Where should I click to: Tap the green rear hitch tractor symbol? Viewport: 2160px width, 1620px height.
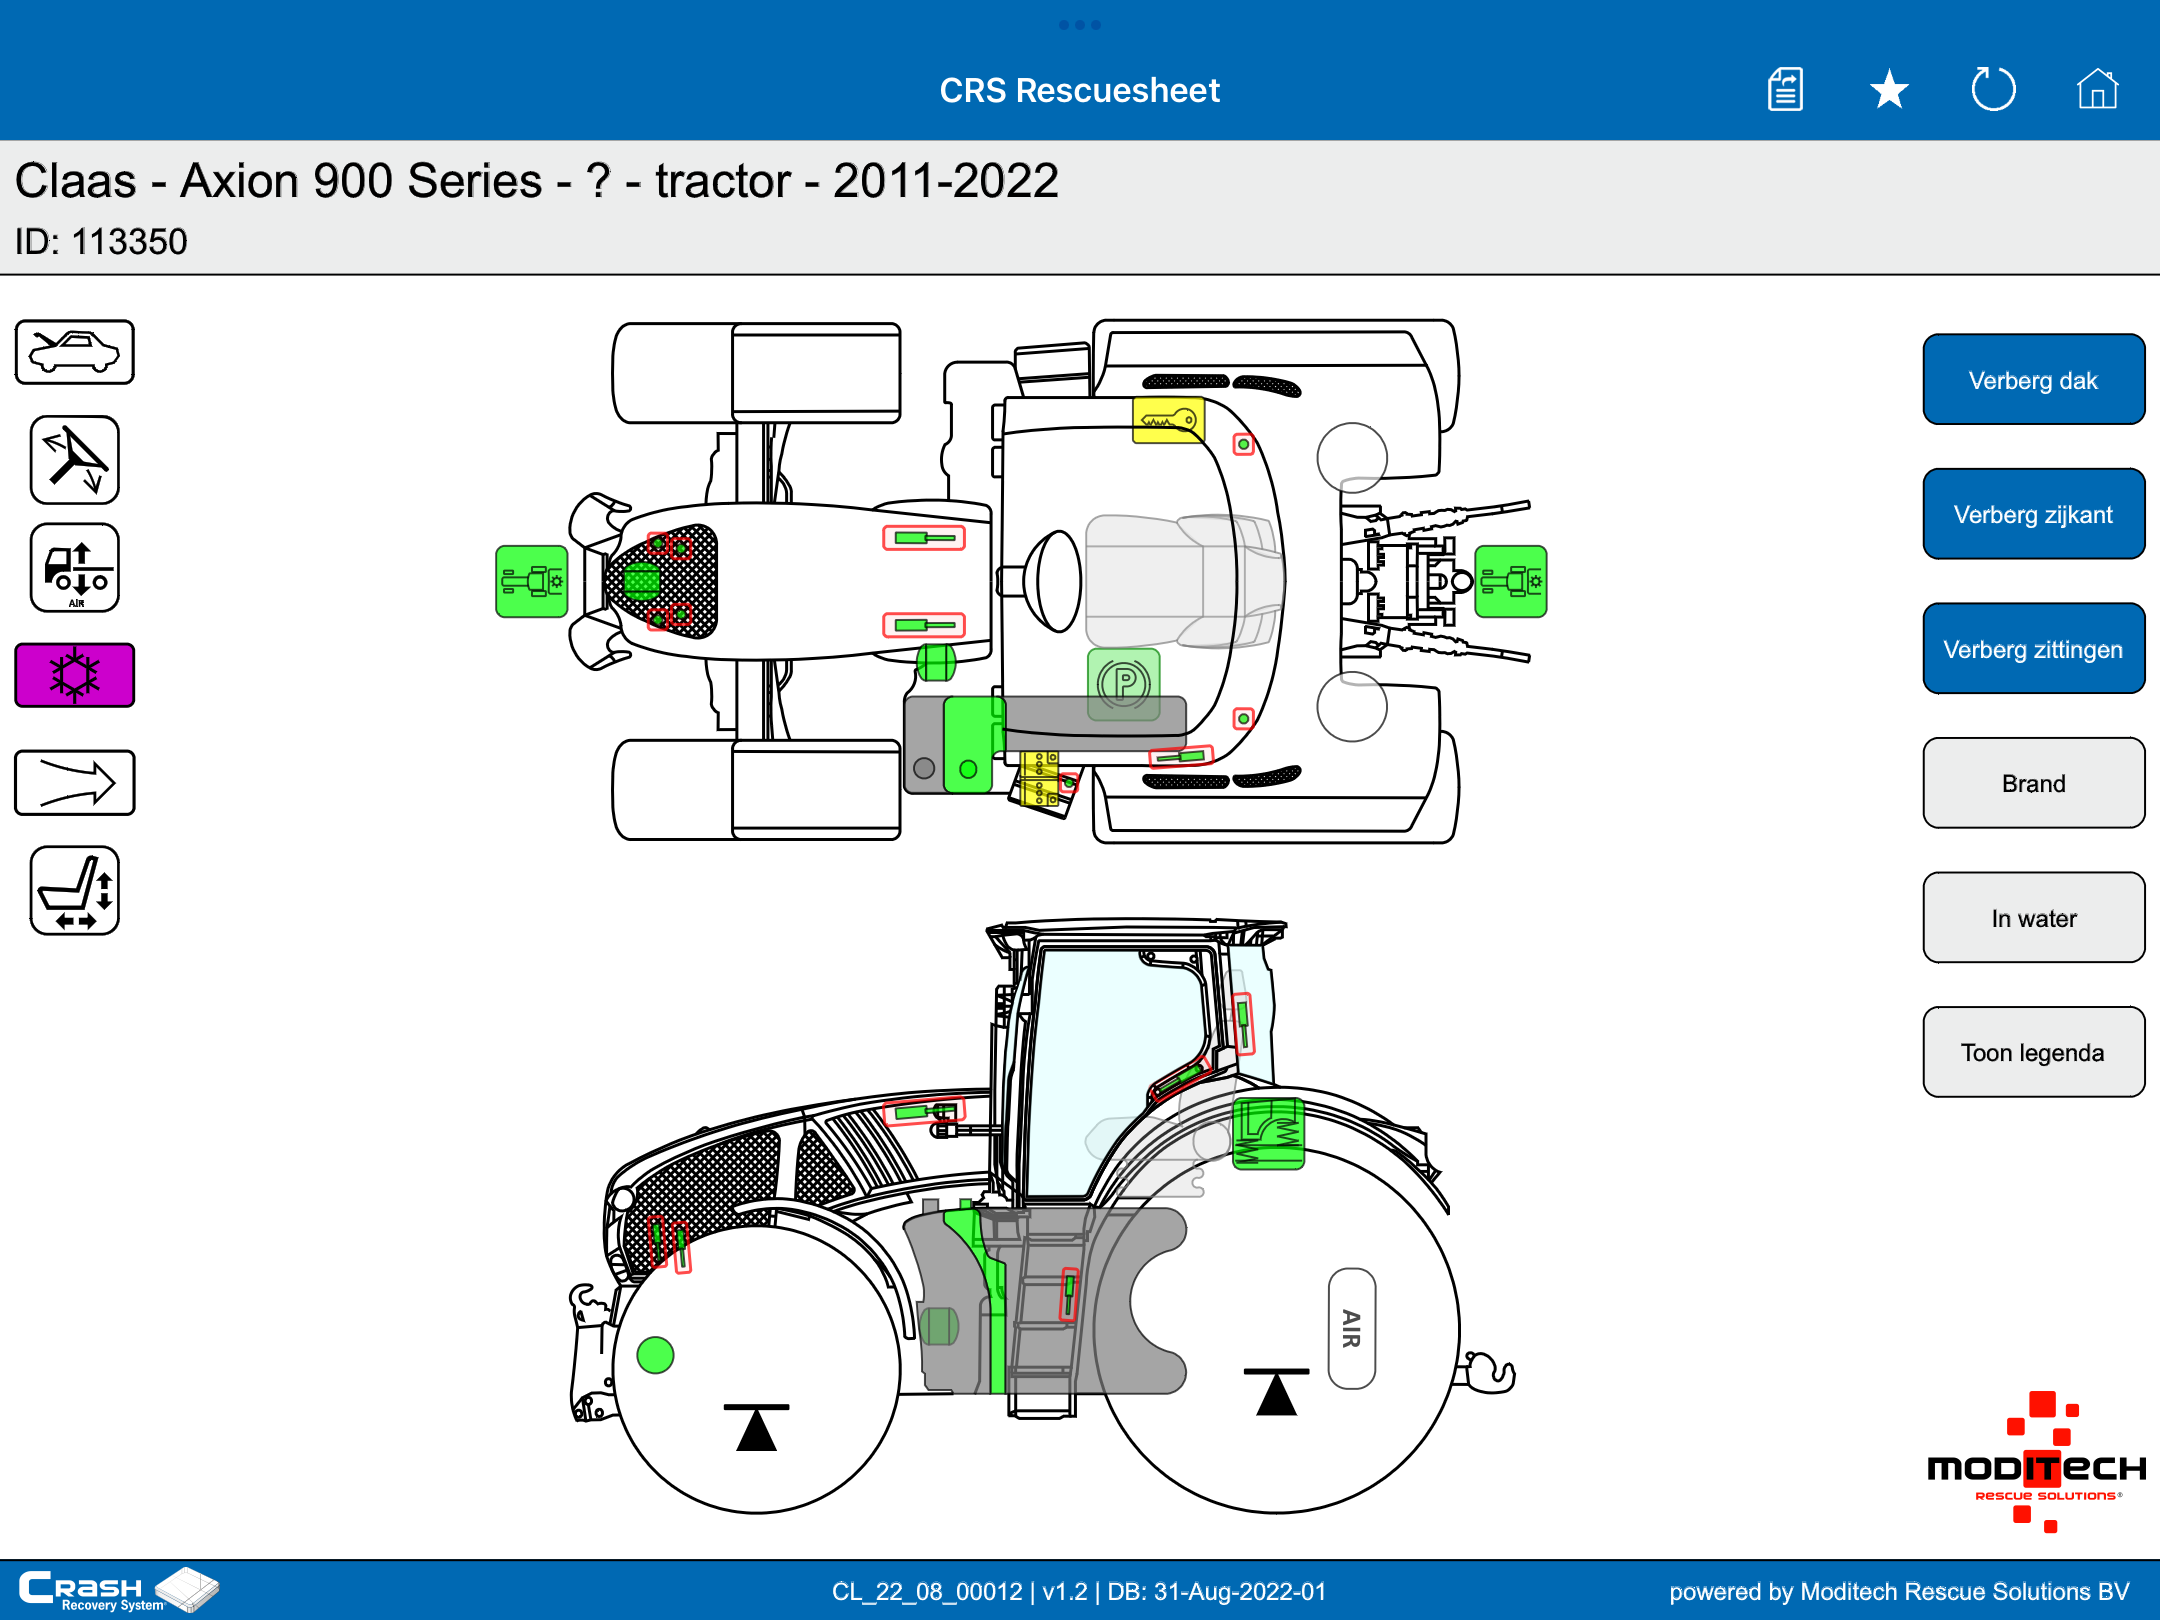(x=1511, y=581)
